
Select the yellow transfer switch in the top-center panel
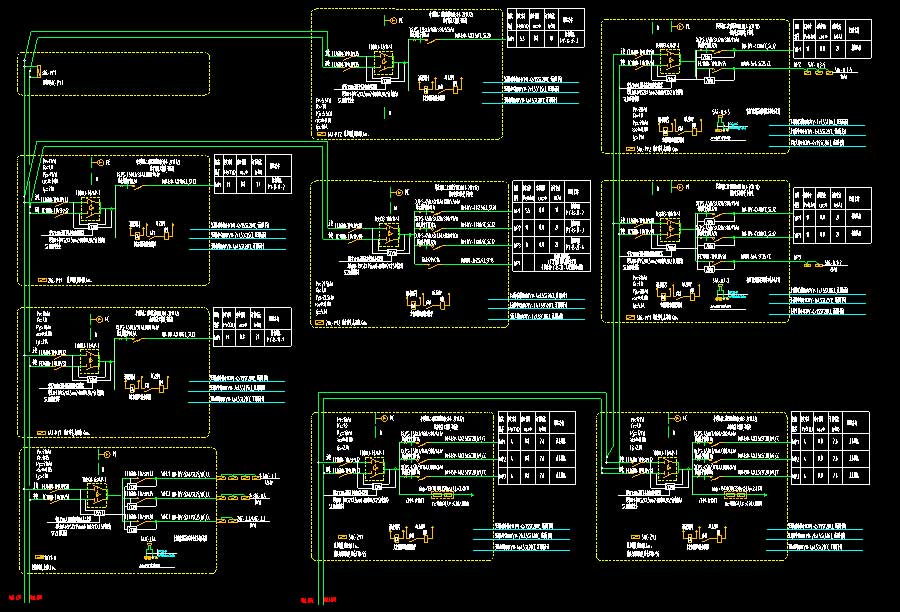(384, 62)
